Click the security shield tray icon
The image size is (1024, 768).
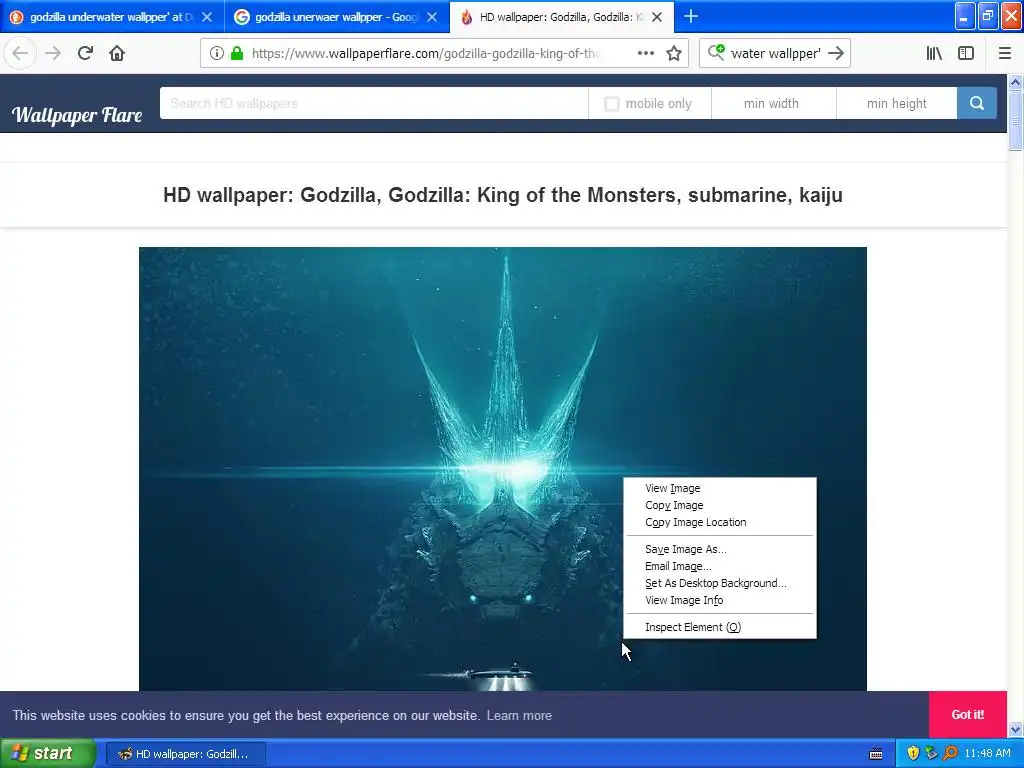coord(913,753)
